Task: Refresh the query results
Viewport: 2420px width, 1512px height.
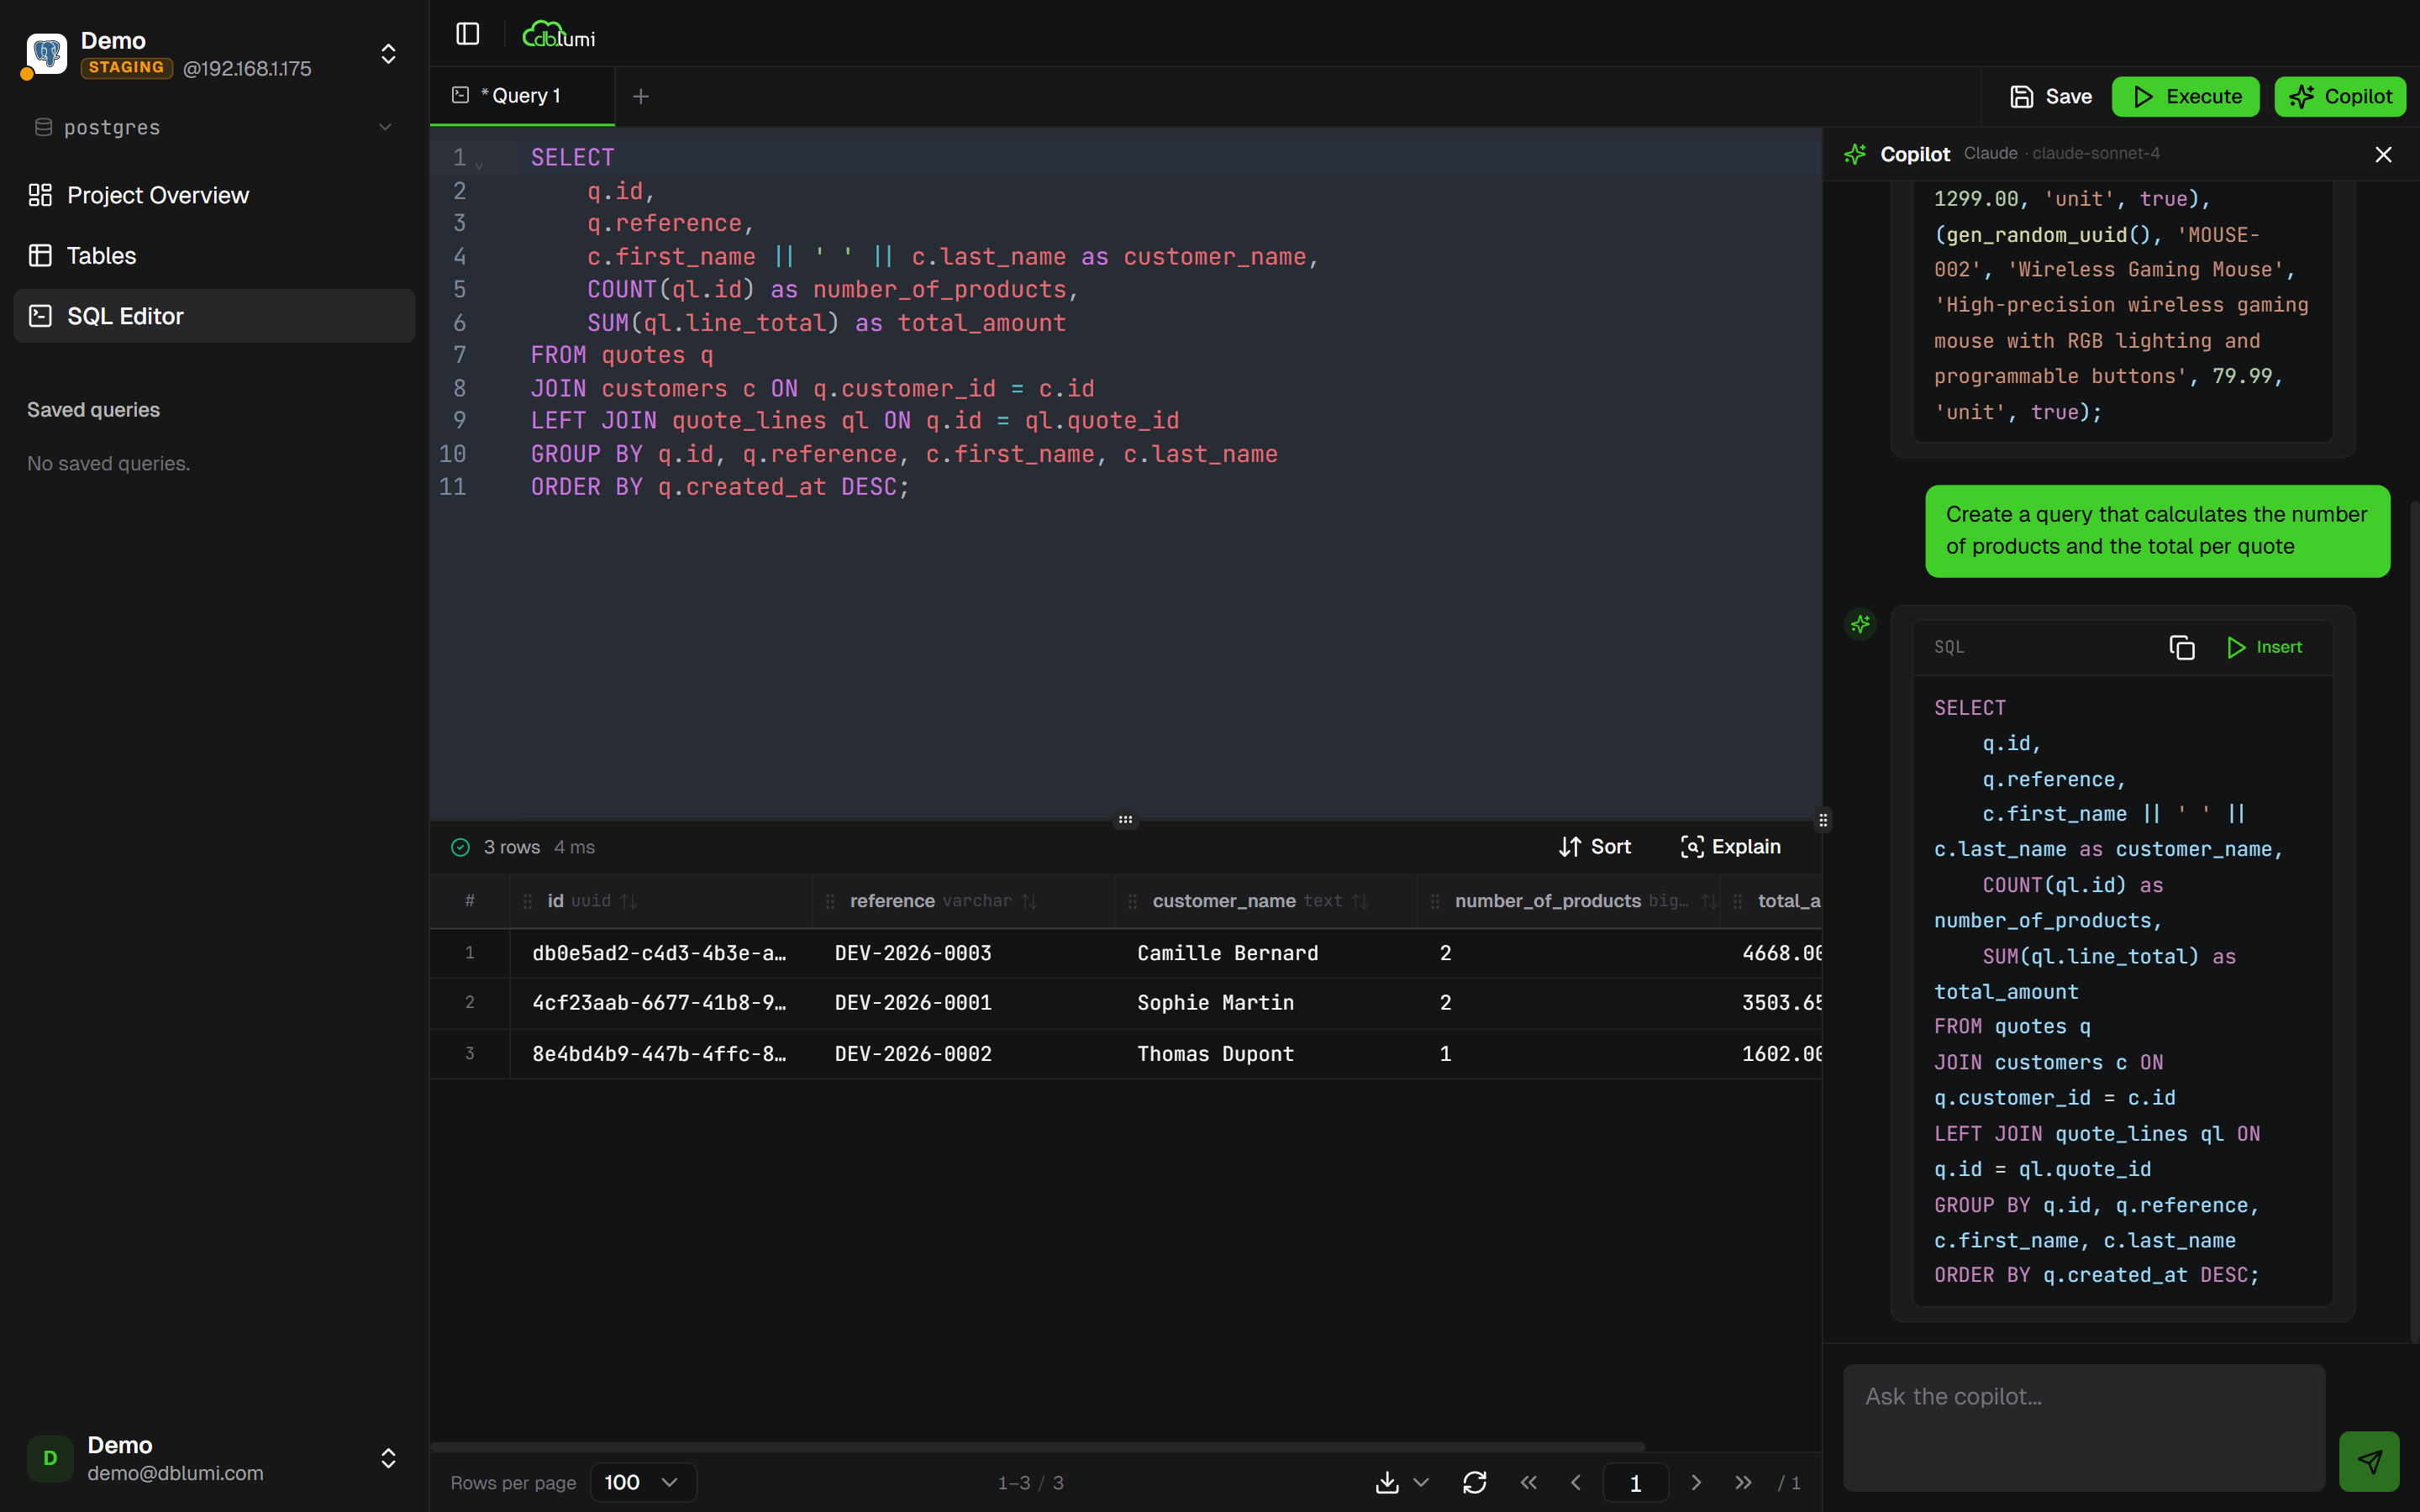Action: tap(1475, 1483)
